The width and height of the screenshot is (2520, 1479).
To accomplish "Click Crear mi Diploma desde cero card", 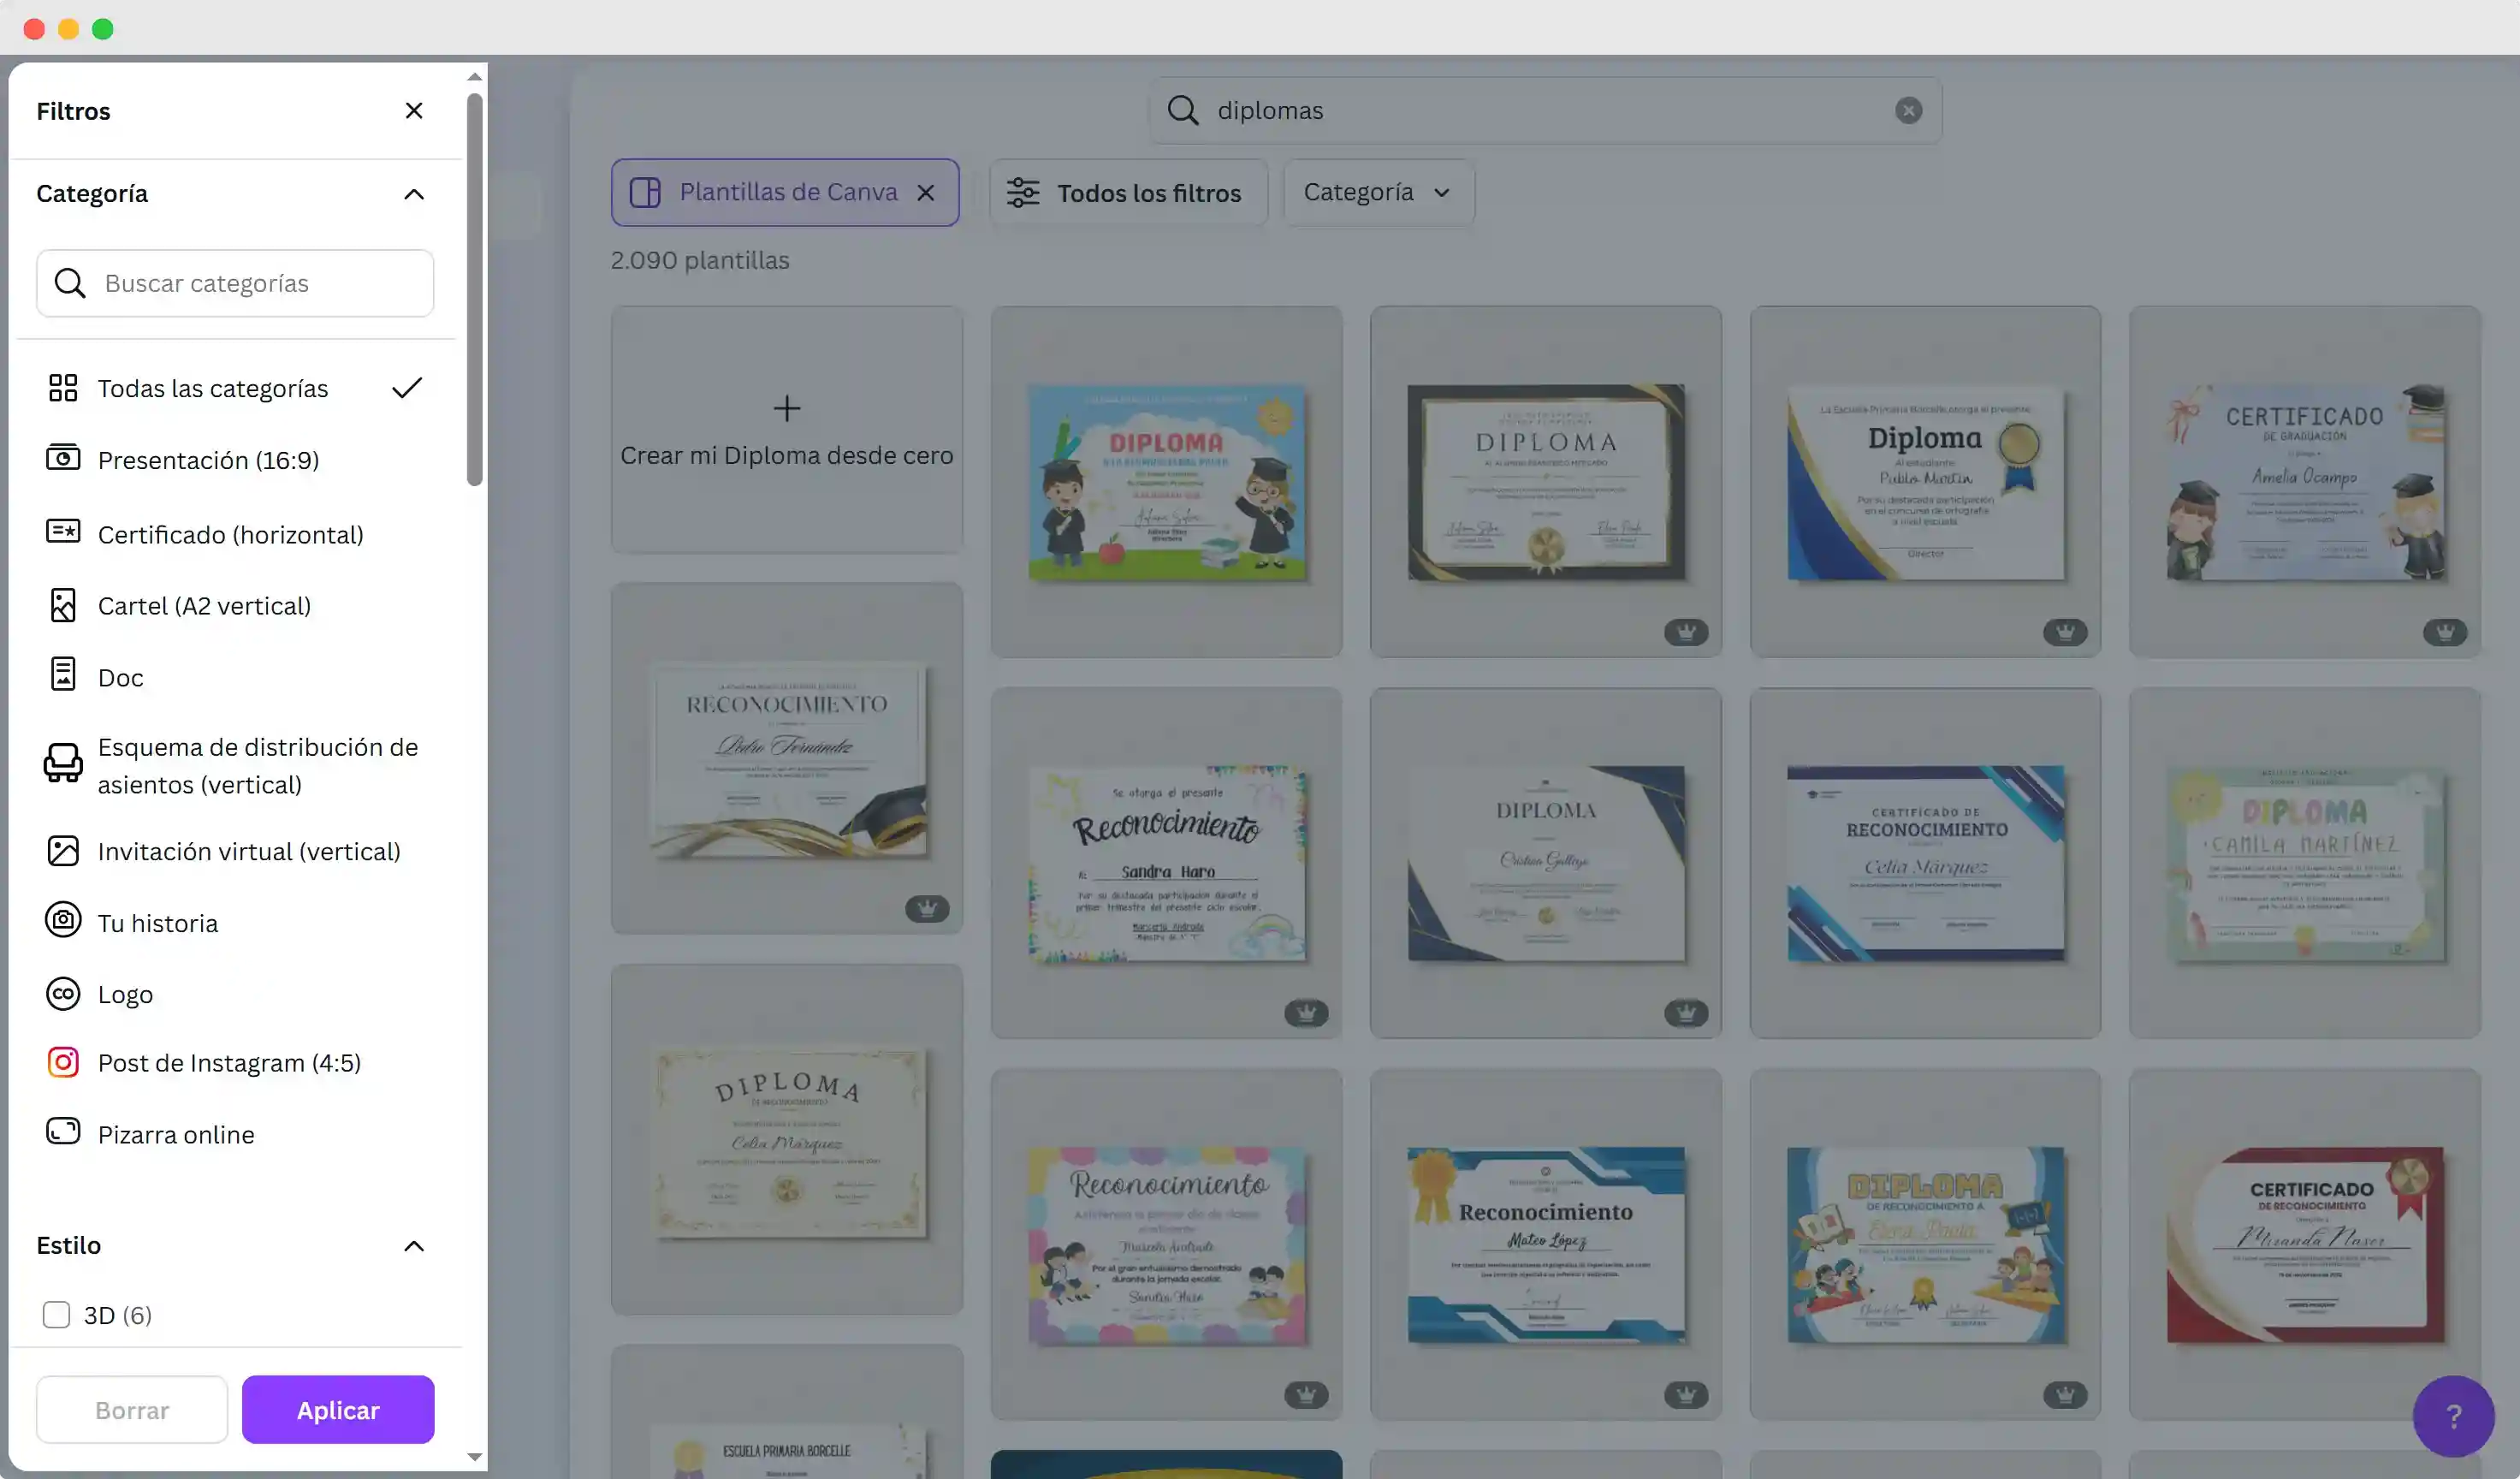I will point(787,430).
